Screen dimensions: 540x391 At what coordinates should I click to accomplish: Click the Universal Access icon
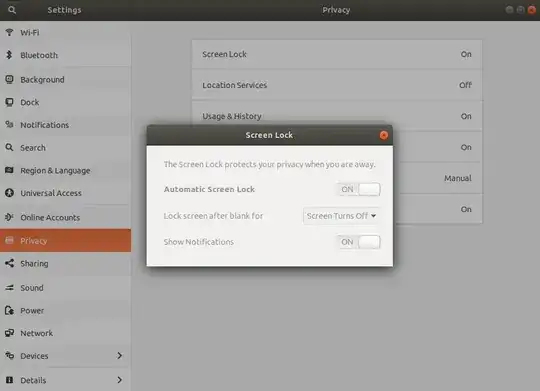point(9,193)
